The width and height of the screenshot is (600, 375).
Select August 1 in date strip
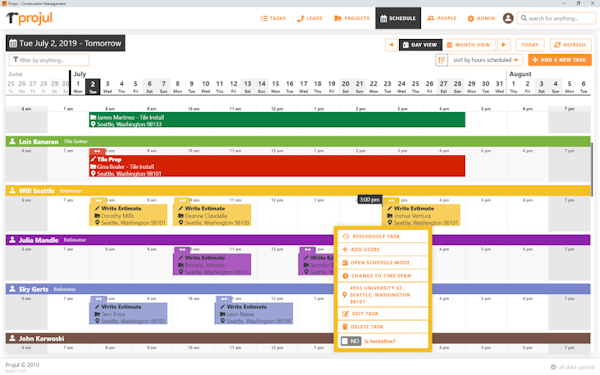coord(514,86)
